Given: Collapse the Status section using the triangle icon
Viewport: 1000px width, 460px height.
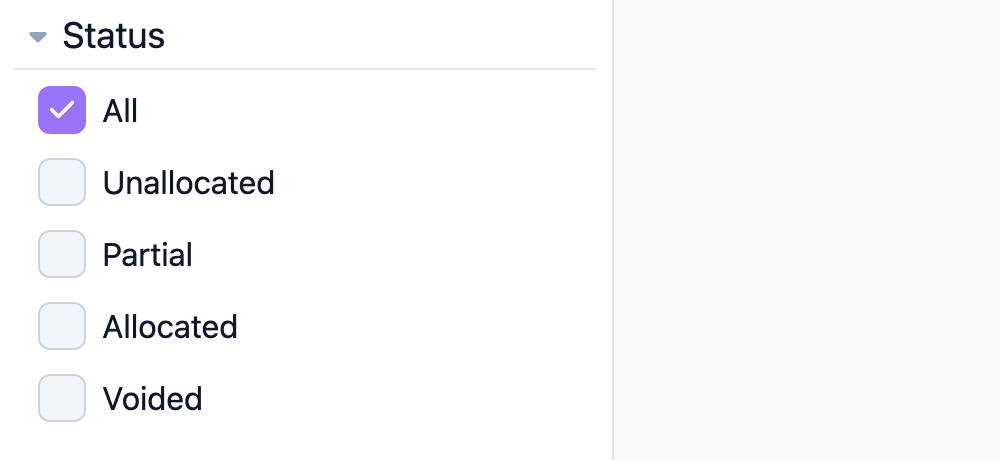Looking at the screenshot, I should coord(38,37).
